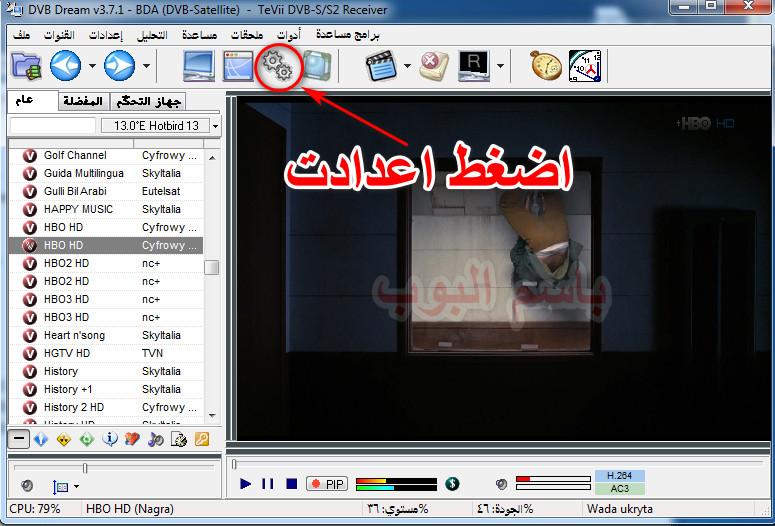Screen dimensions: 775x526
Task: Toggle the speaker mute under channel list
Action: tap(28, 486)
